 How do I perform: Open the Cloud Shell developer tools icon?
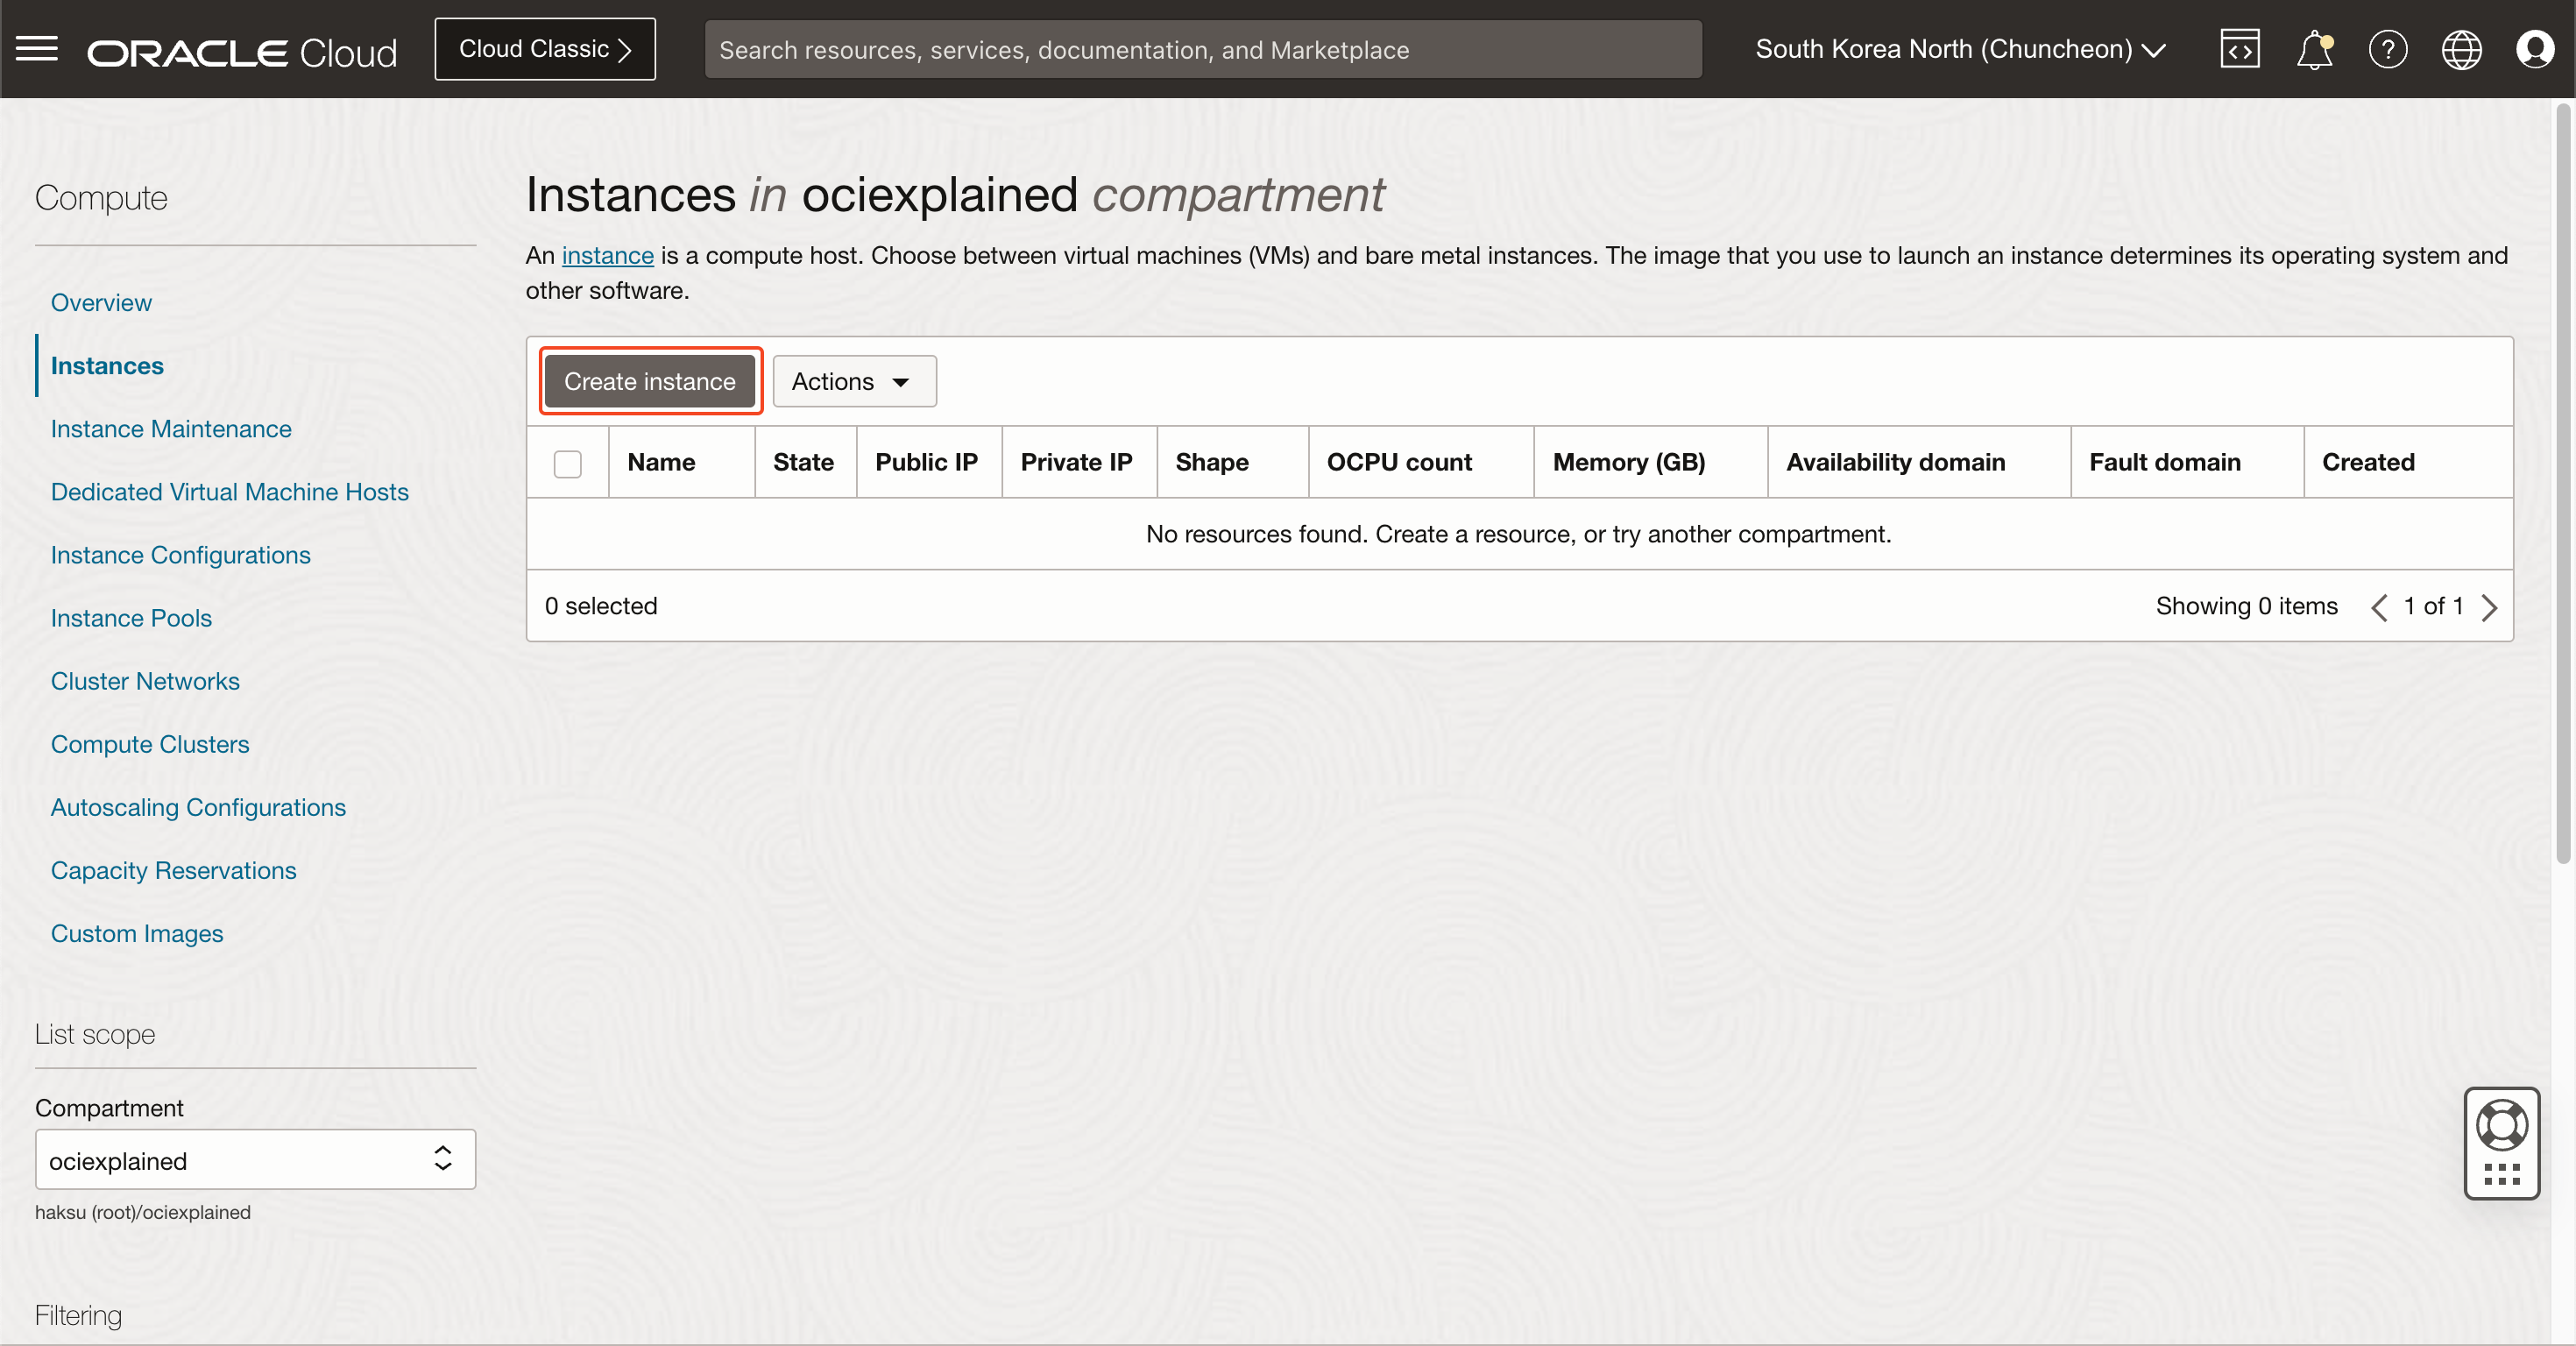(x=2240, y=49)
